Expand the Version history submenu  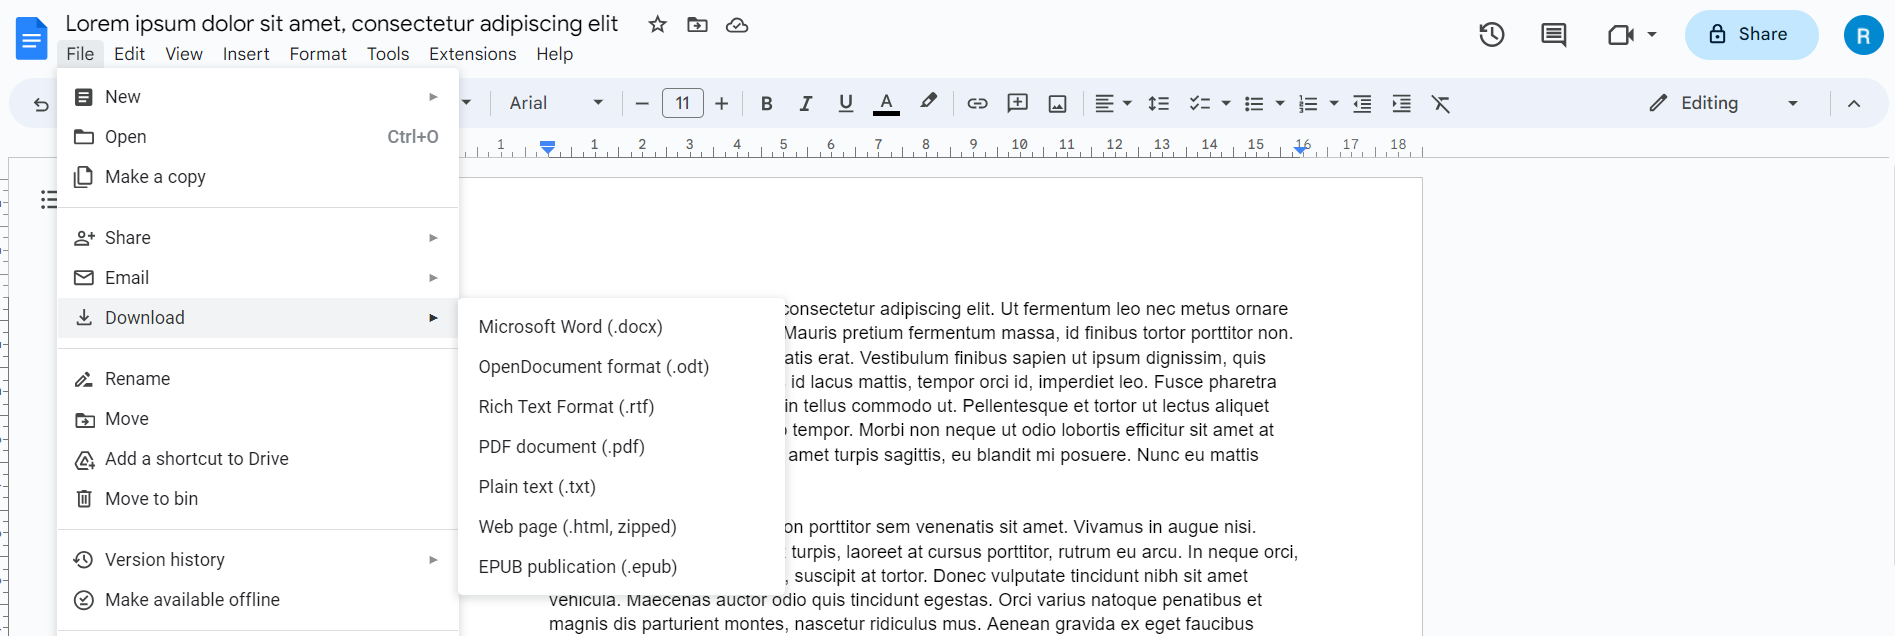258,560
